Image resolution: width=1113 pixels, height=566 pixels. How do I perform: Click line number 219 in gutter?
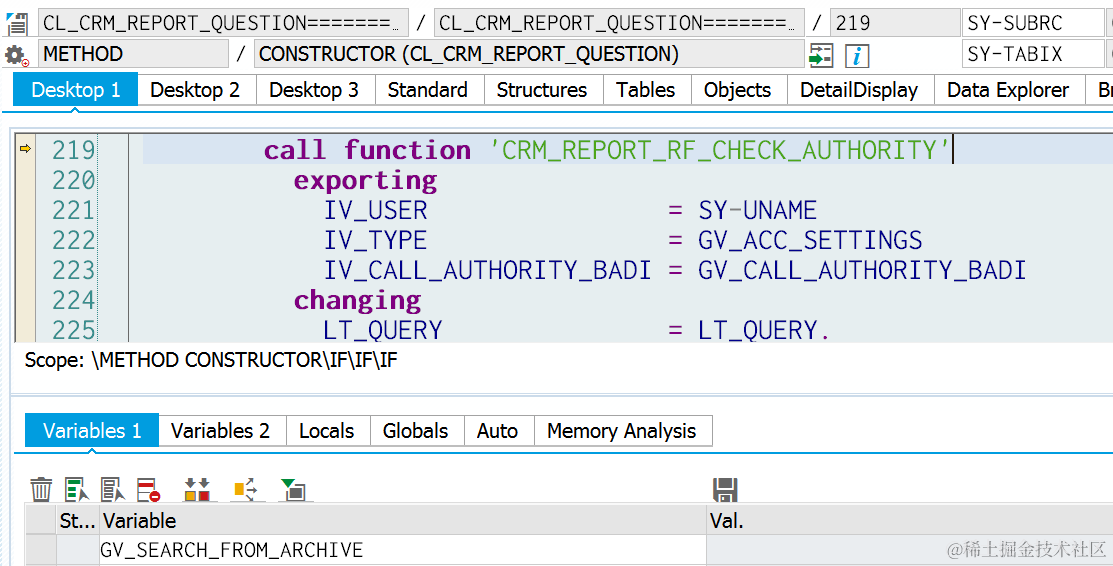pyautogui.click(x=73, y=150)
